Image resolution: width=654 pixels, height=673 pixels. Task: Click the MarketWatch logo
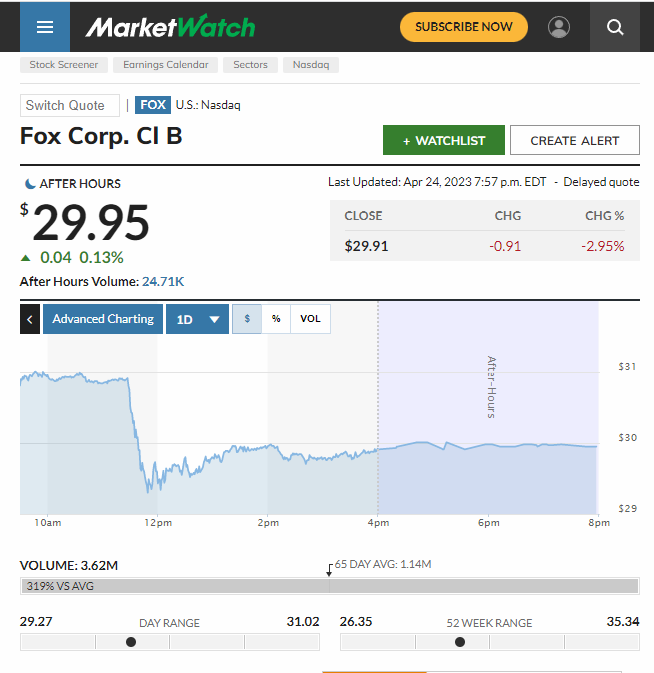(x=170, y=27)
